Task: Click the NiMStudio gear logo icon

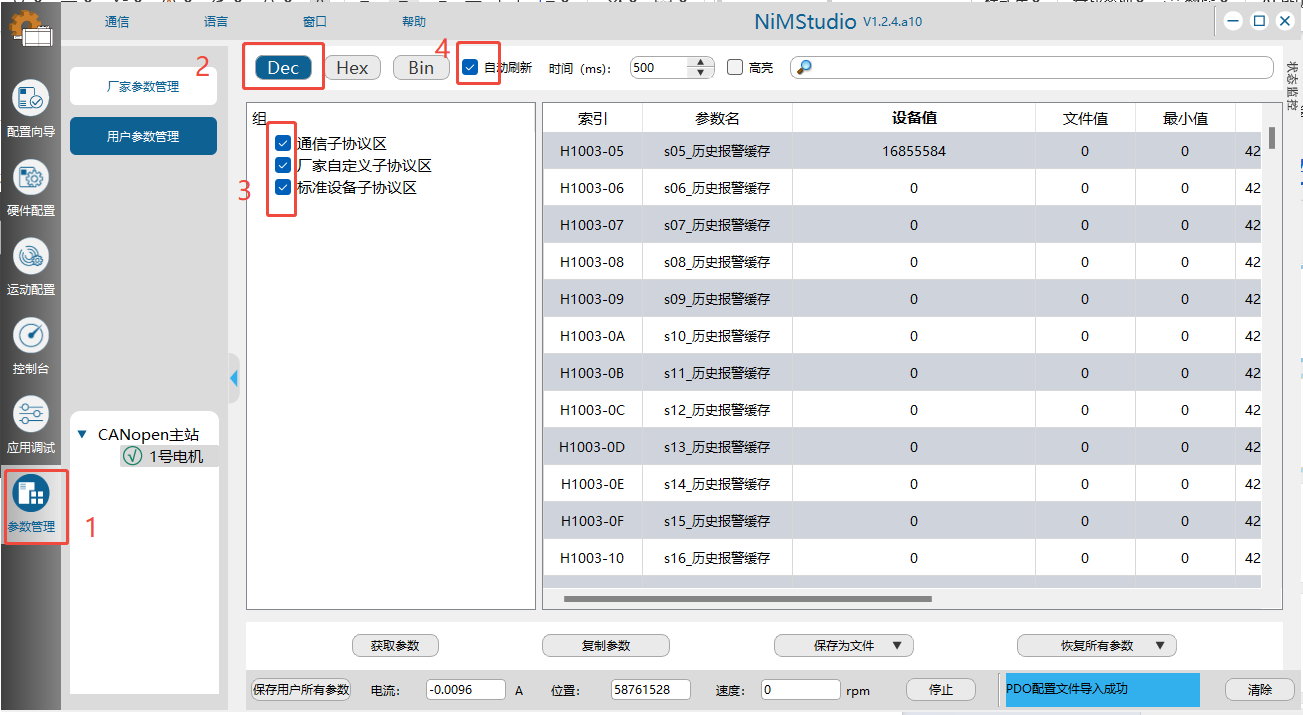Action: [30, 28]
